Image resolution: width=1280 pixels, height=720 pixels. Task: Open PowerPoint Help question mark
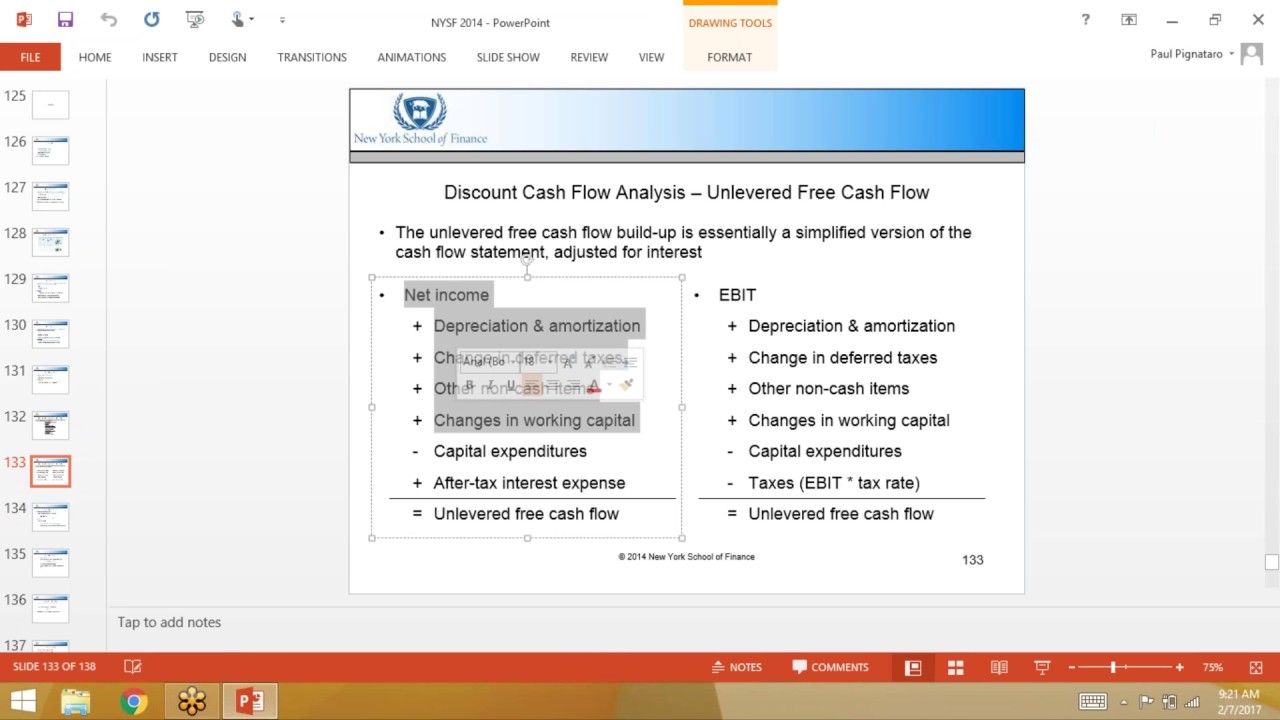(1086, 20)
